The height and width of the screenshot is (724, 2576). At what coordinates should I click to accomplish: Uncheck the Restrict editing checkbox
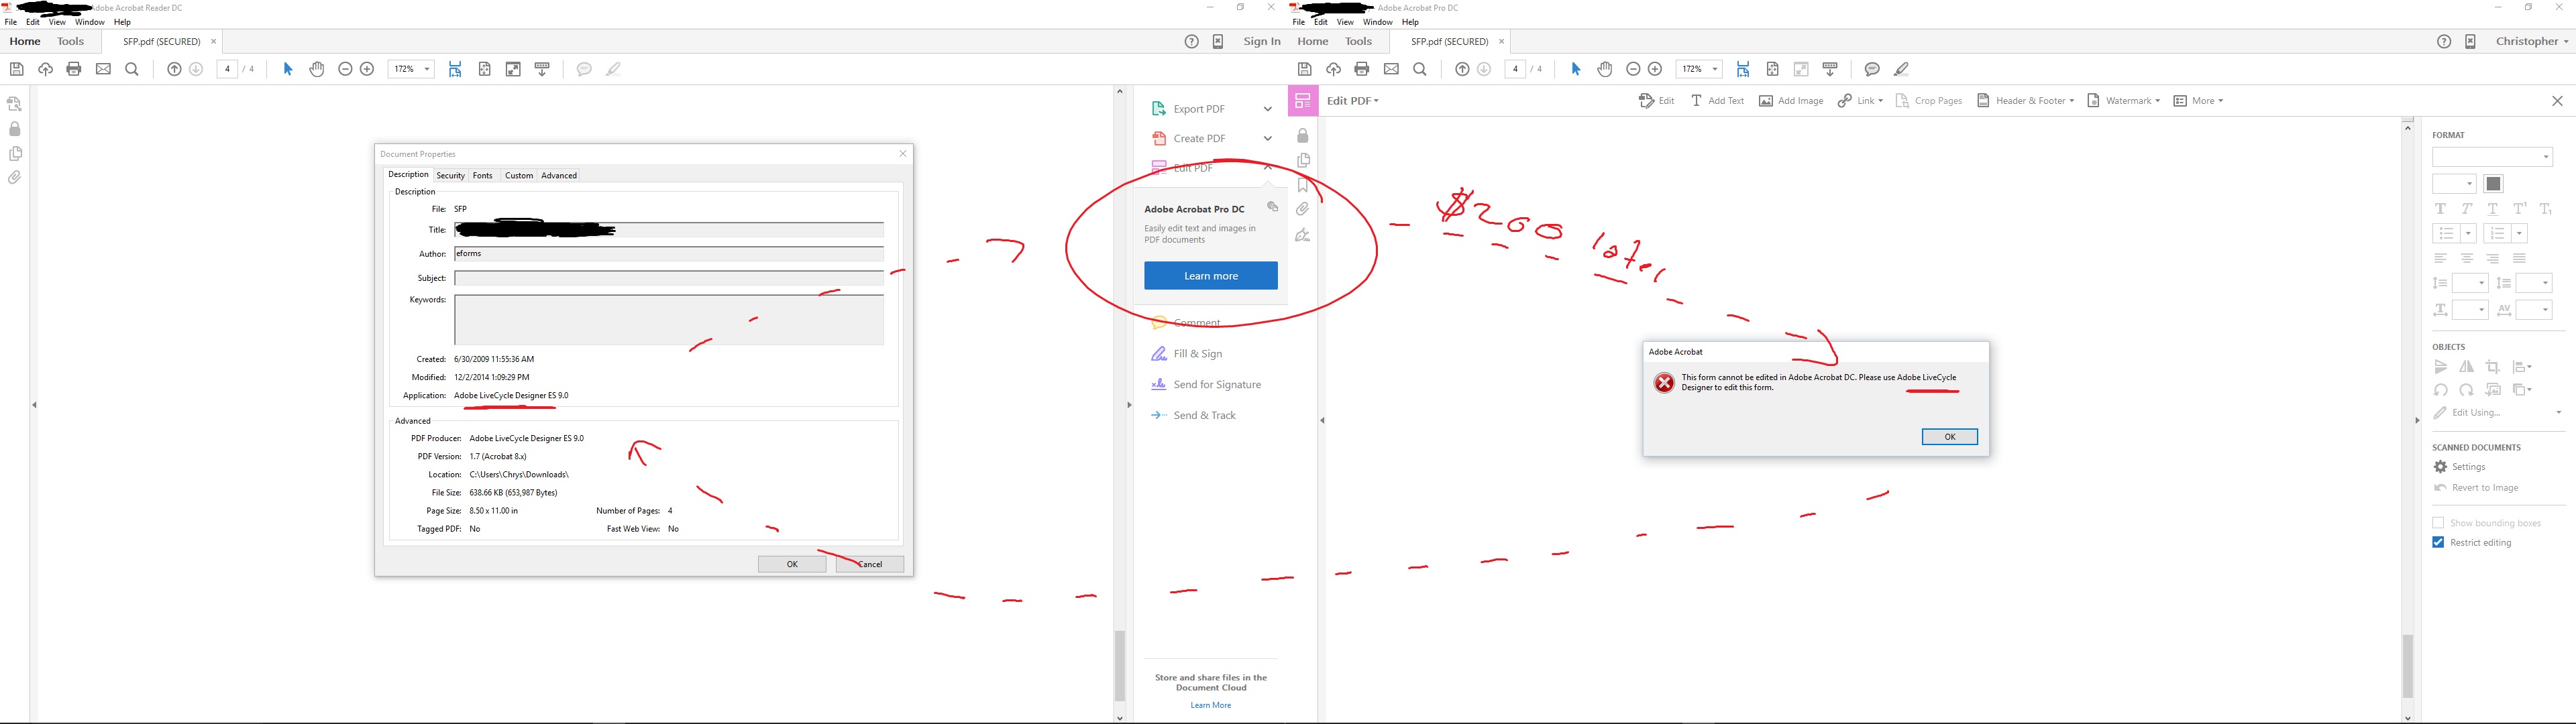click(2438, 542)
